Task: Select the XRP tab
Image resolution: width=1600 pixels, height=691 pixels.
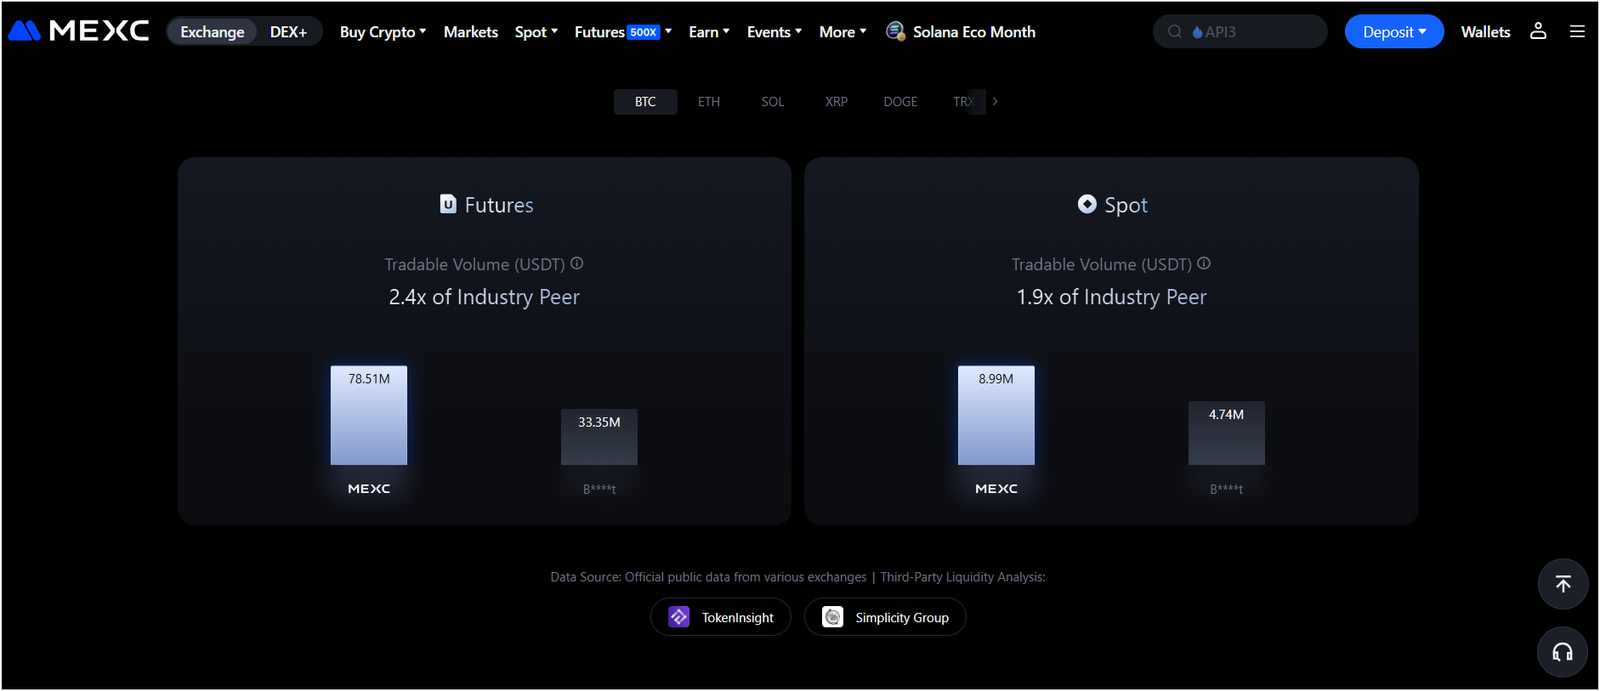Action: click(836, 102)
